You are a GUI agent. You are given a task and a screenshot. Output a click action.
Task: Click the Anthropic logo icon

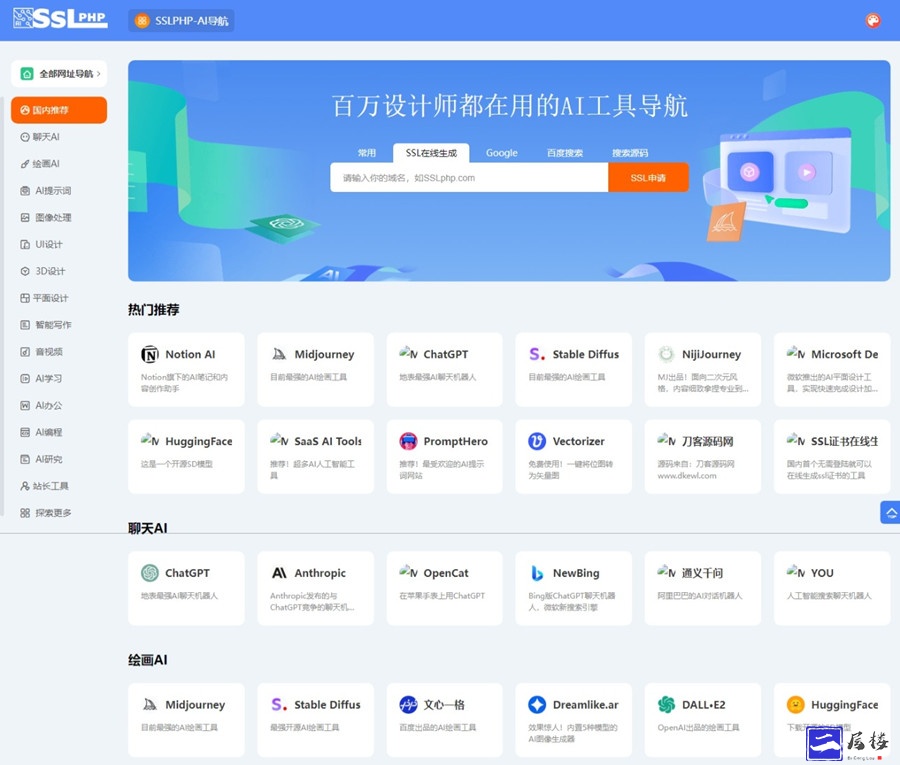279,573
